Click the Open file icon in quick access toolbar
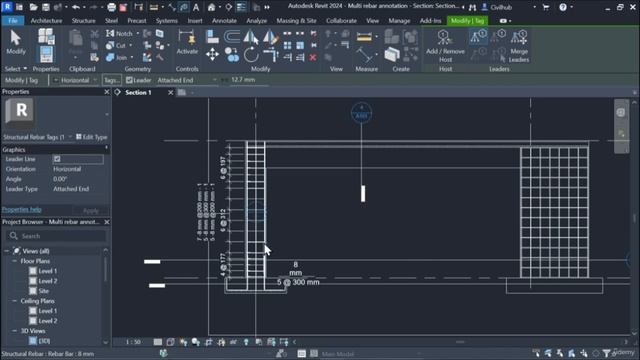 click(33, 7)
